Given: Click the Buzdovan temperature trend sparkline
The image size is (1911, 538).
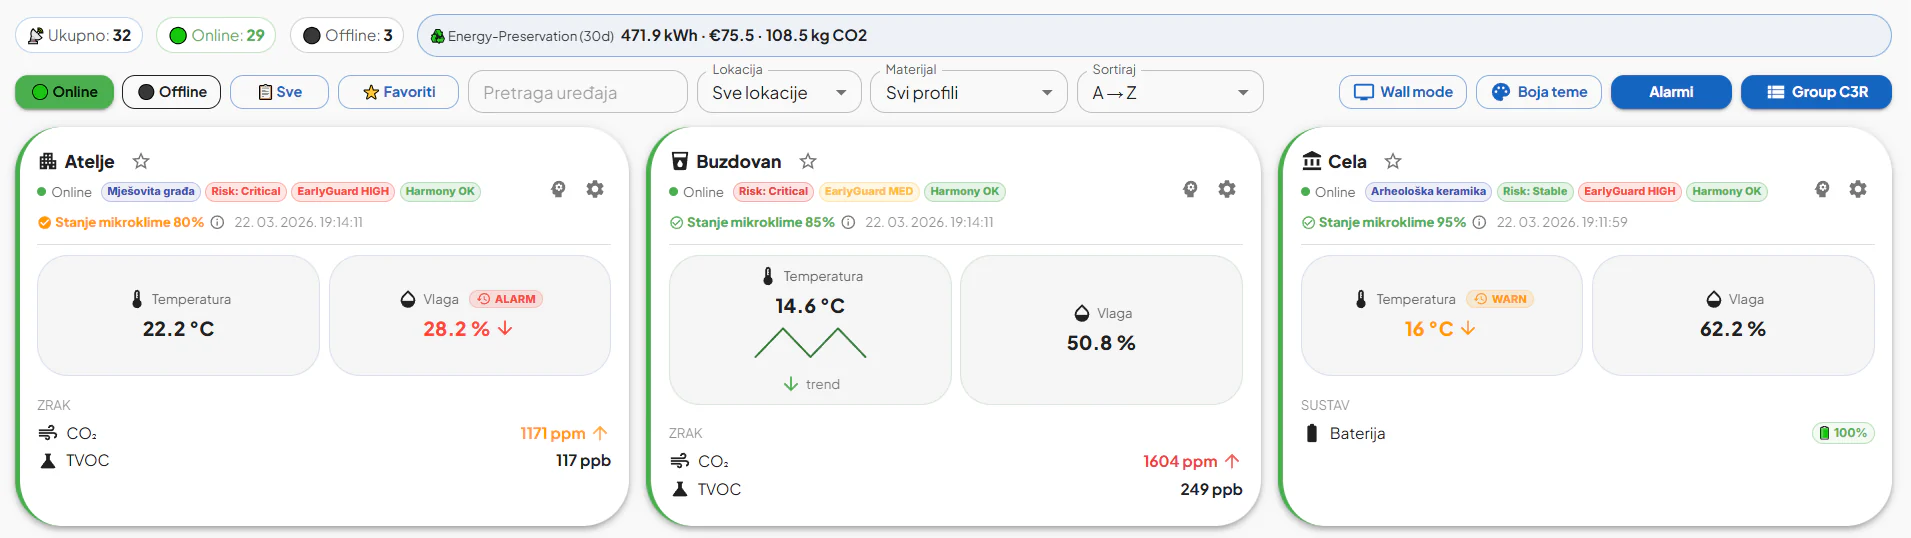Looking at the screenshot, I should pos(810,343).
